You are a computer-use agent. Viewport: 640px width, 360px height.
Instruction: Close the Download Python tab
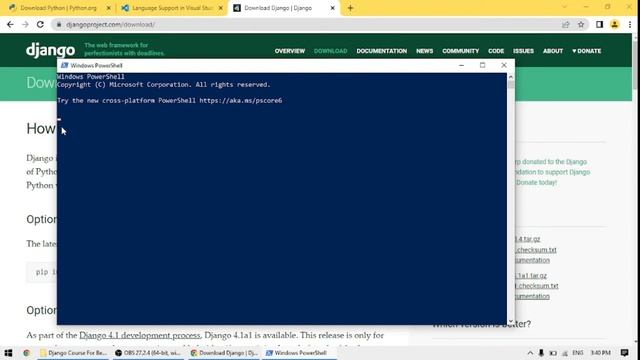click(x=108, y=8)
